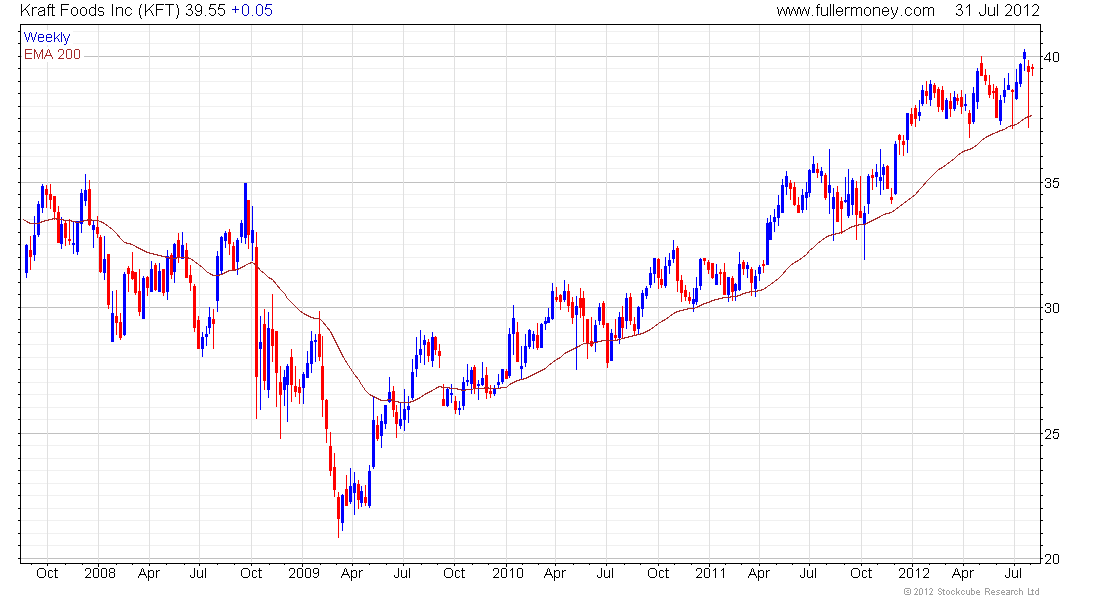This screenshot has height=600, width=1100.
Task: Click the last 'Jul' label after 2012
Action: click(1013, 573)
